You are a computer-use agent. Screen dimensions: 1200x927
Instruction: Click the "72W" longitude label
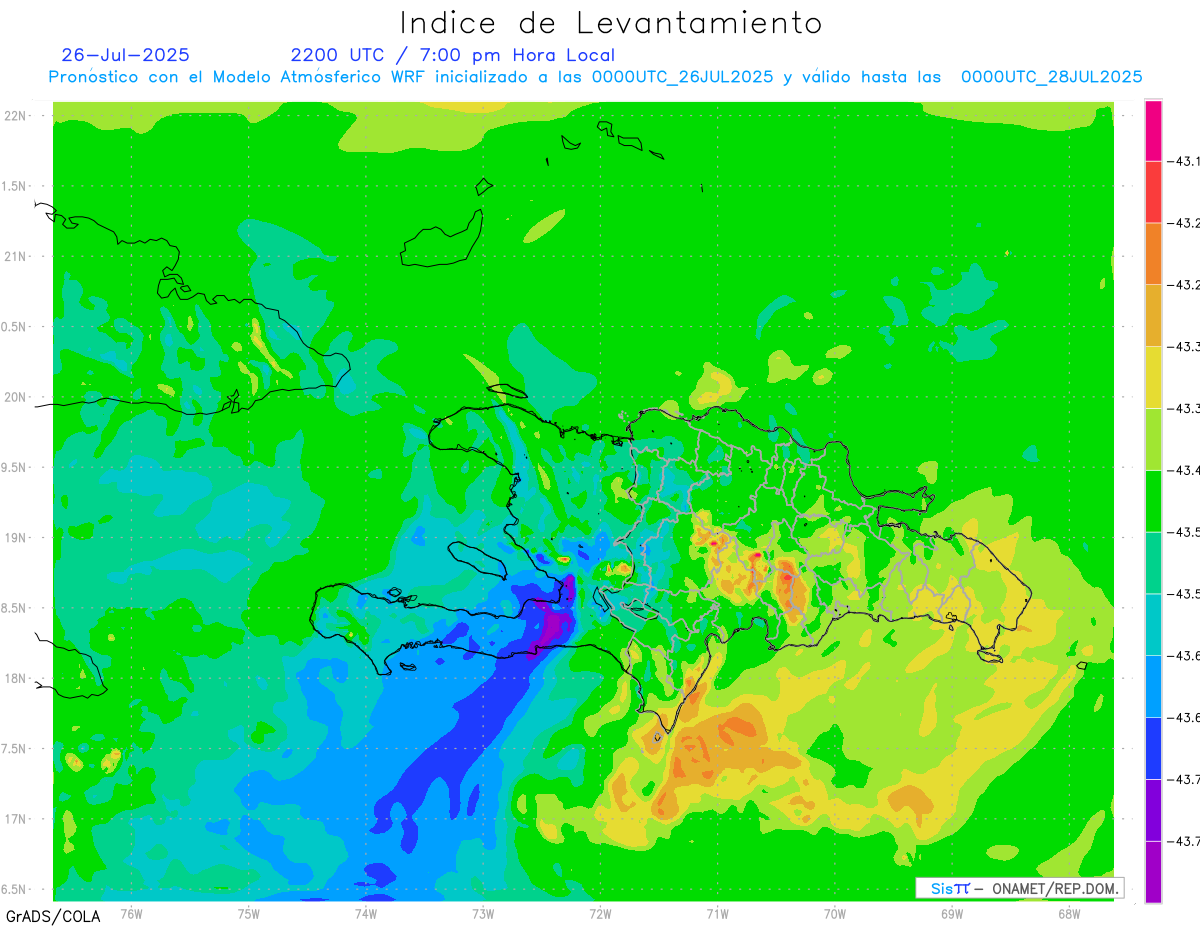pyautogui.click(x=600, y=913)
